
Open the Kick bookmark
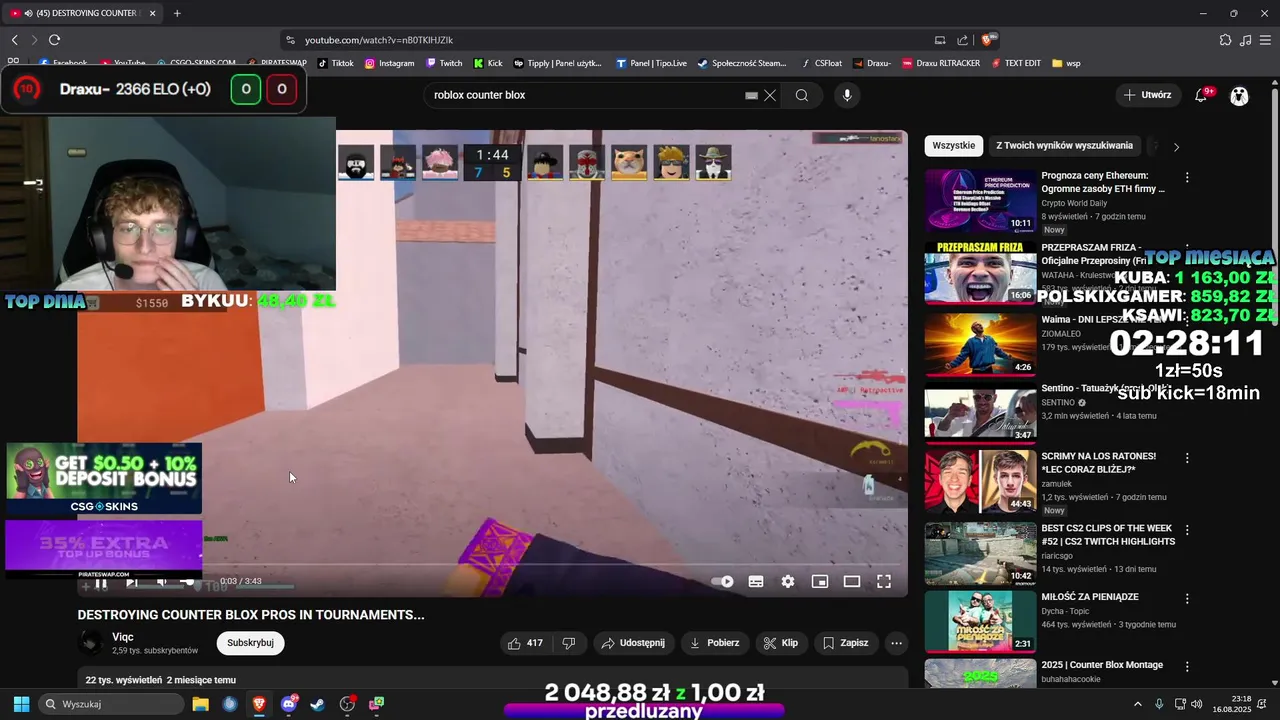pyautogui.click(x=488, y=63)
